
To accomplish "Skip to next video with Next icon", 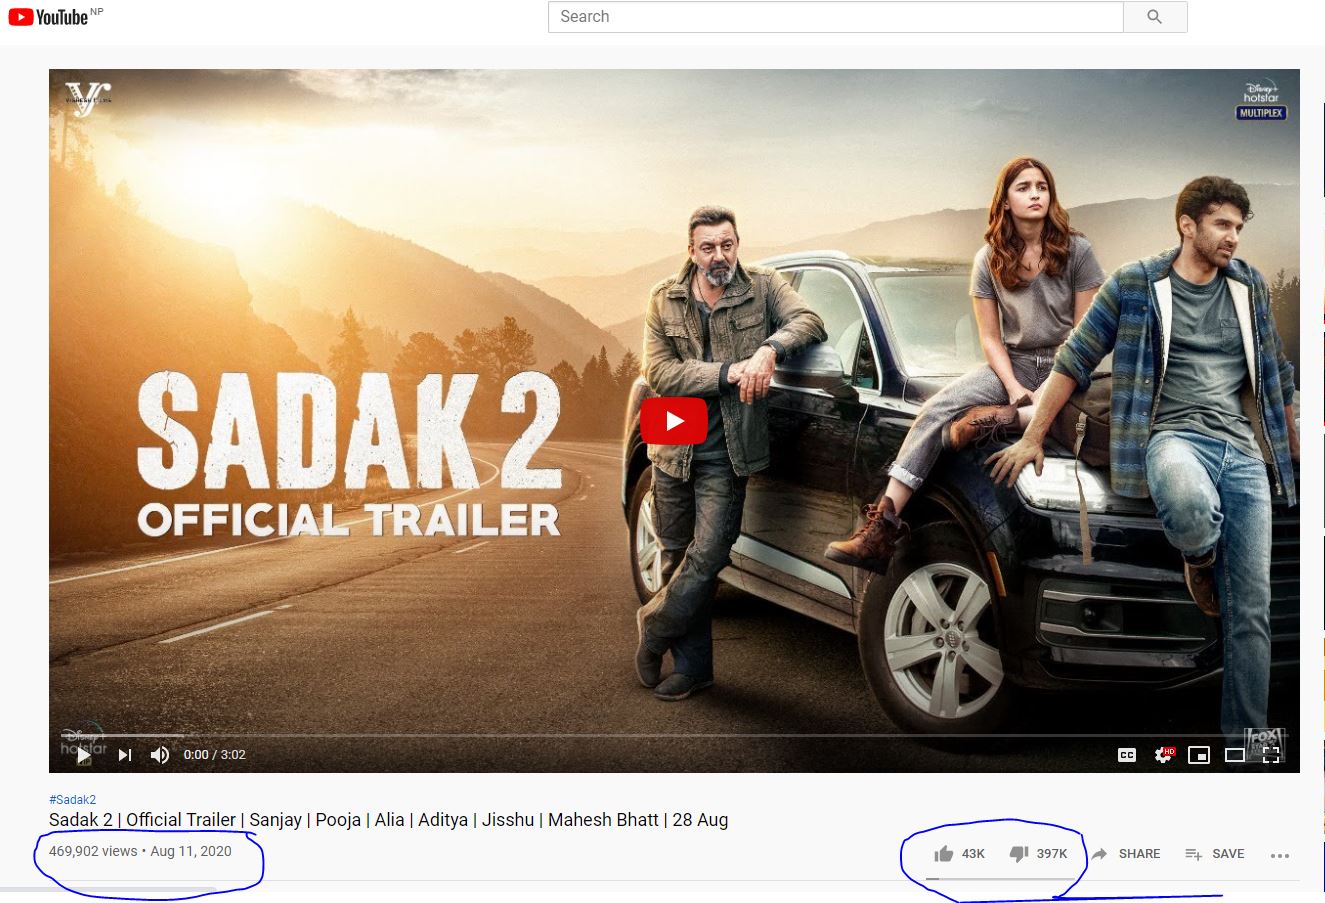I will click(x=125, y=755).
